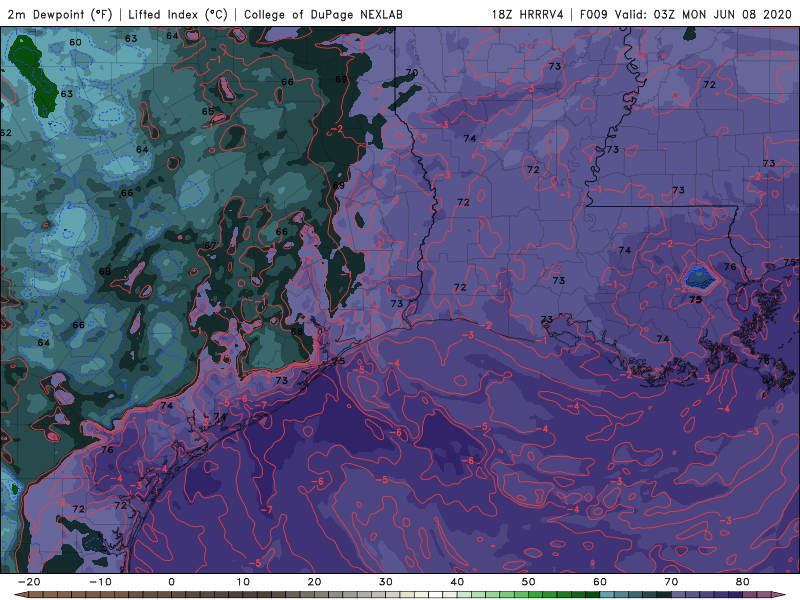Click the "F009" forecast hour label
This screenshot has width=800, height=600.
(x=593, y=14)
